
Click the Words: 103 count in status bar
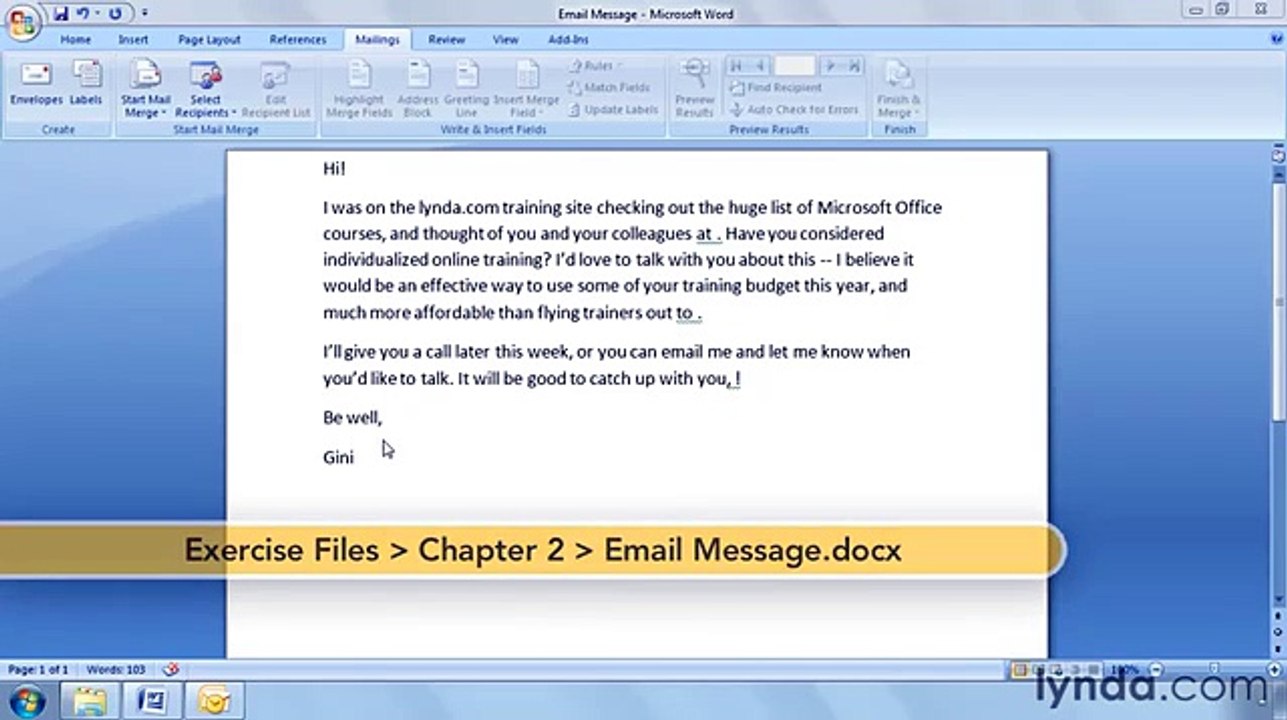point(116,670)
